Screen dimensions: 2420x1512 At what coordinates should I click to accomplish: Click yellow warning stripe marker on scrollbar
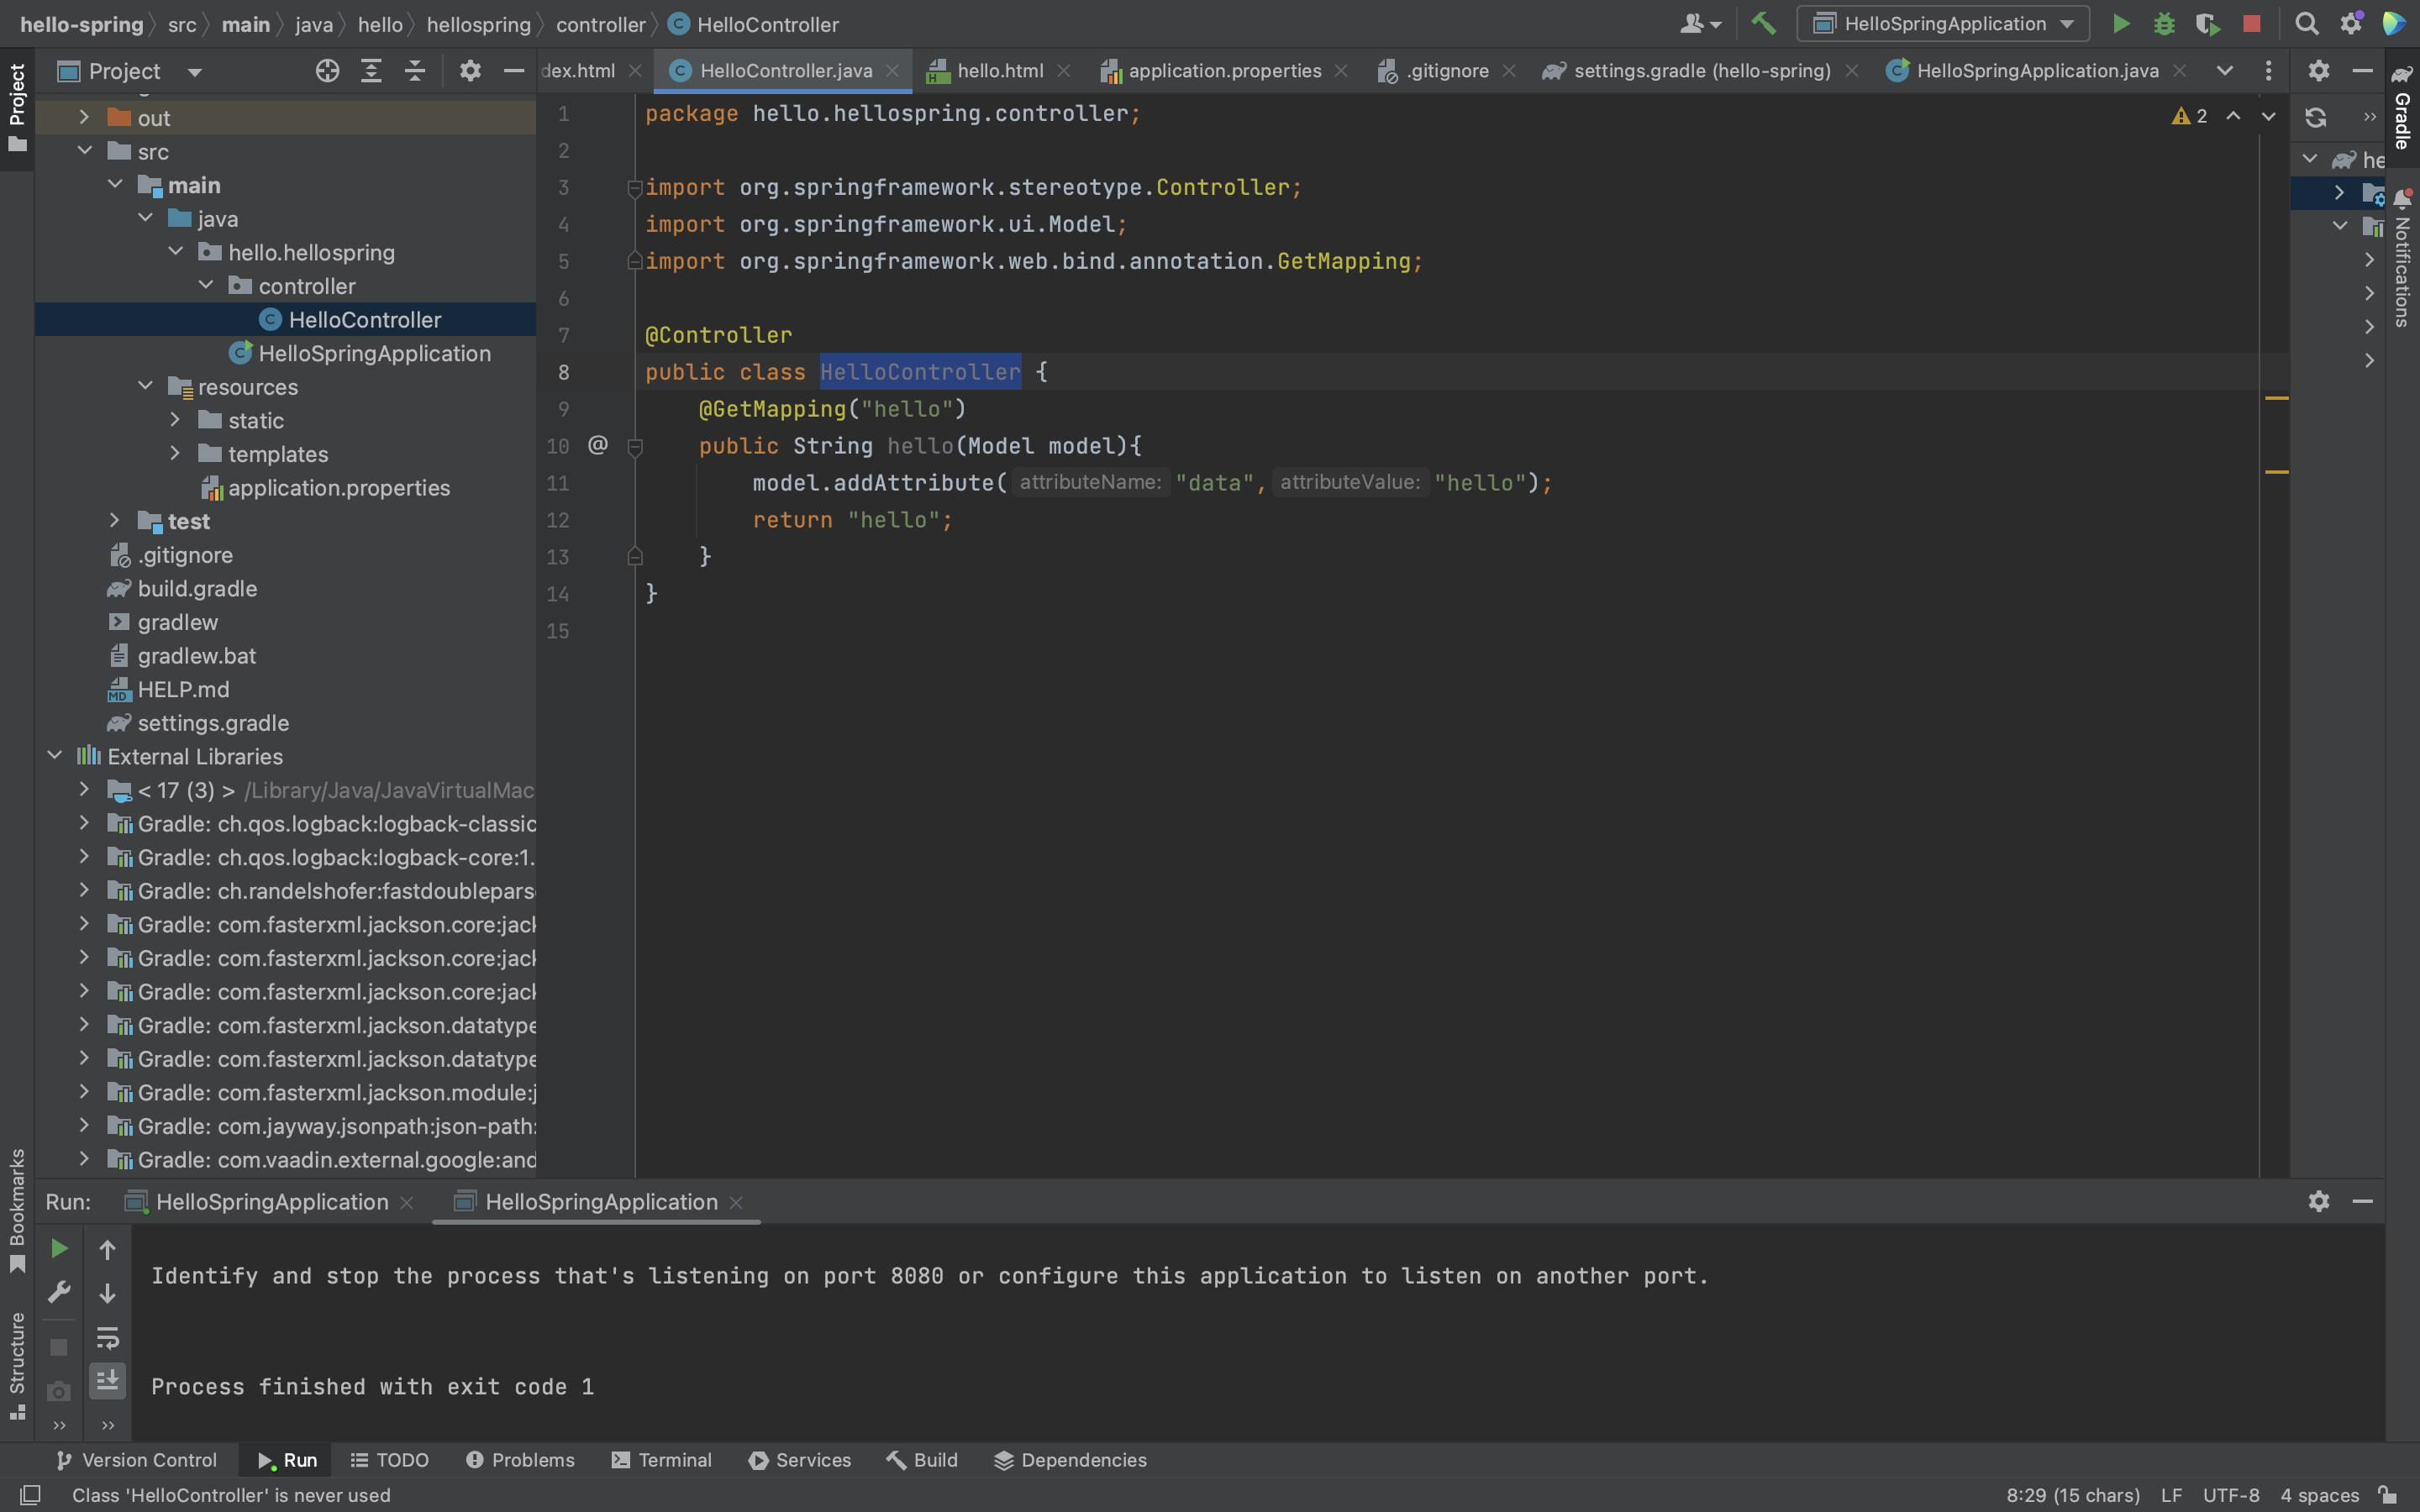(x=2276, y=398)
